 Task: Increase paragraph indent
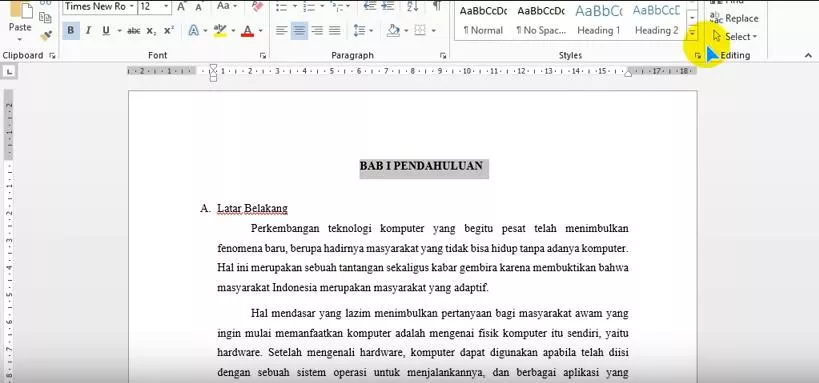click(x=389, y=6)
